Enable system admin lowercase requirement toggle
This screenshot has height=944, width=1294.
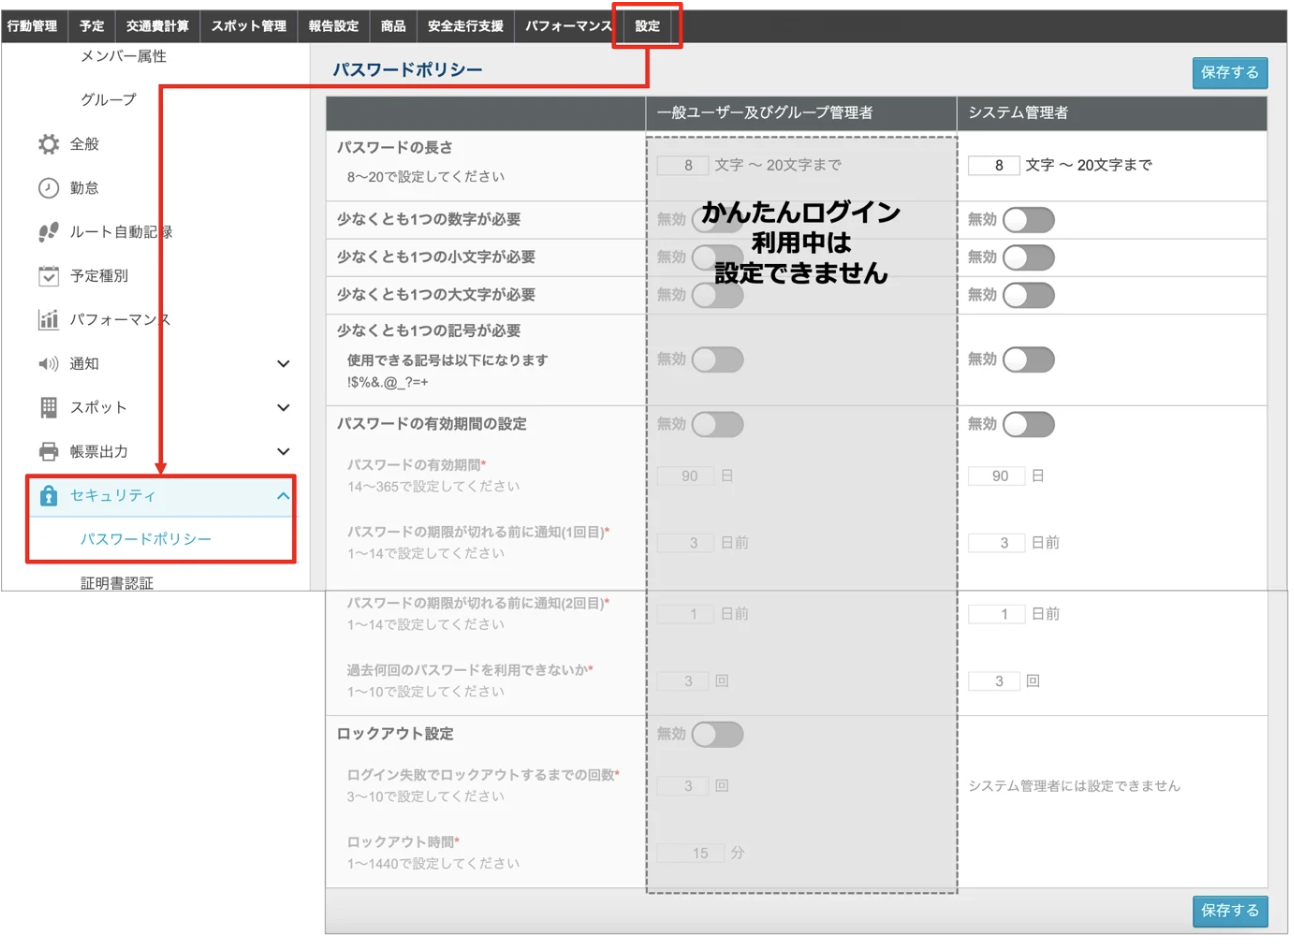[1028, 258]
